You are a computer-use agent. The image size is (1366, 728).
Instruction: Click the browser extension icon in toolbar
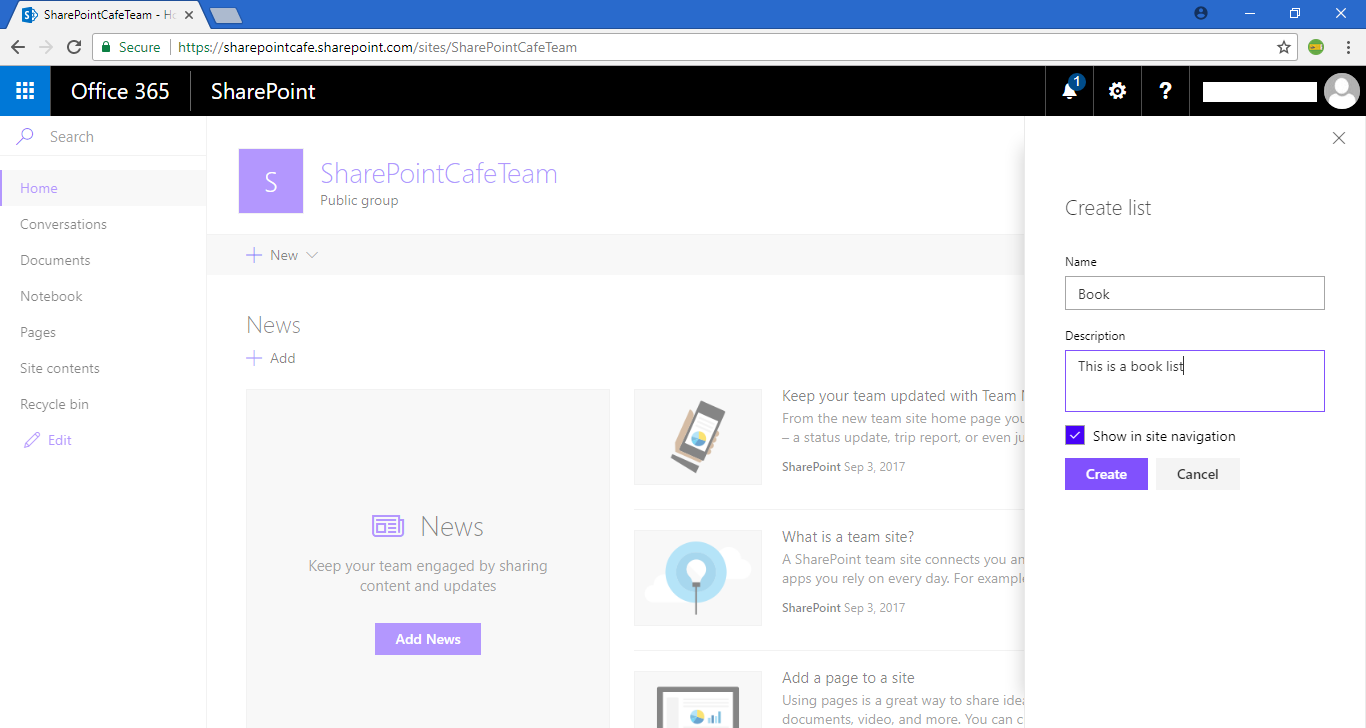pos(1316,47)
